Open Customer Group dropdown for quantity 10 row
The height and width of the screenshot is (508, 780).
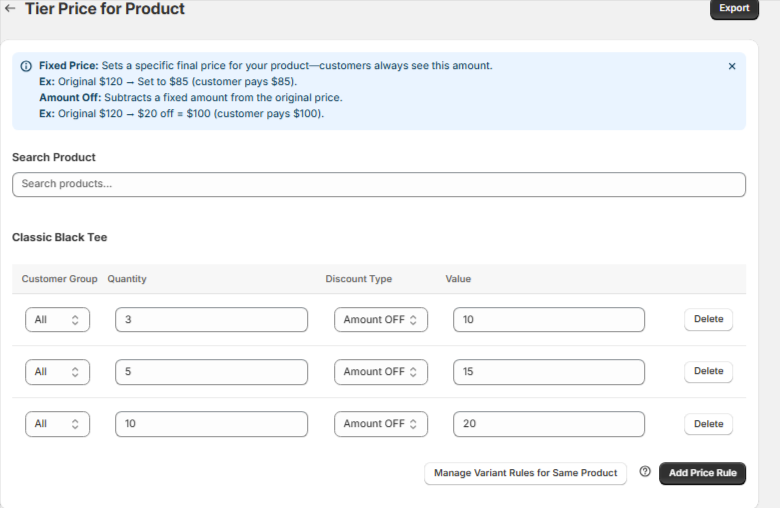point(57,424)
